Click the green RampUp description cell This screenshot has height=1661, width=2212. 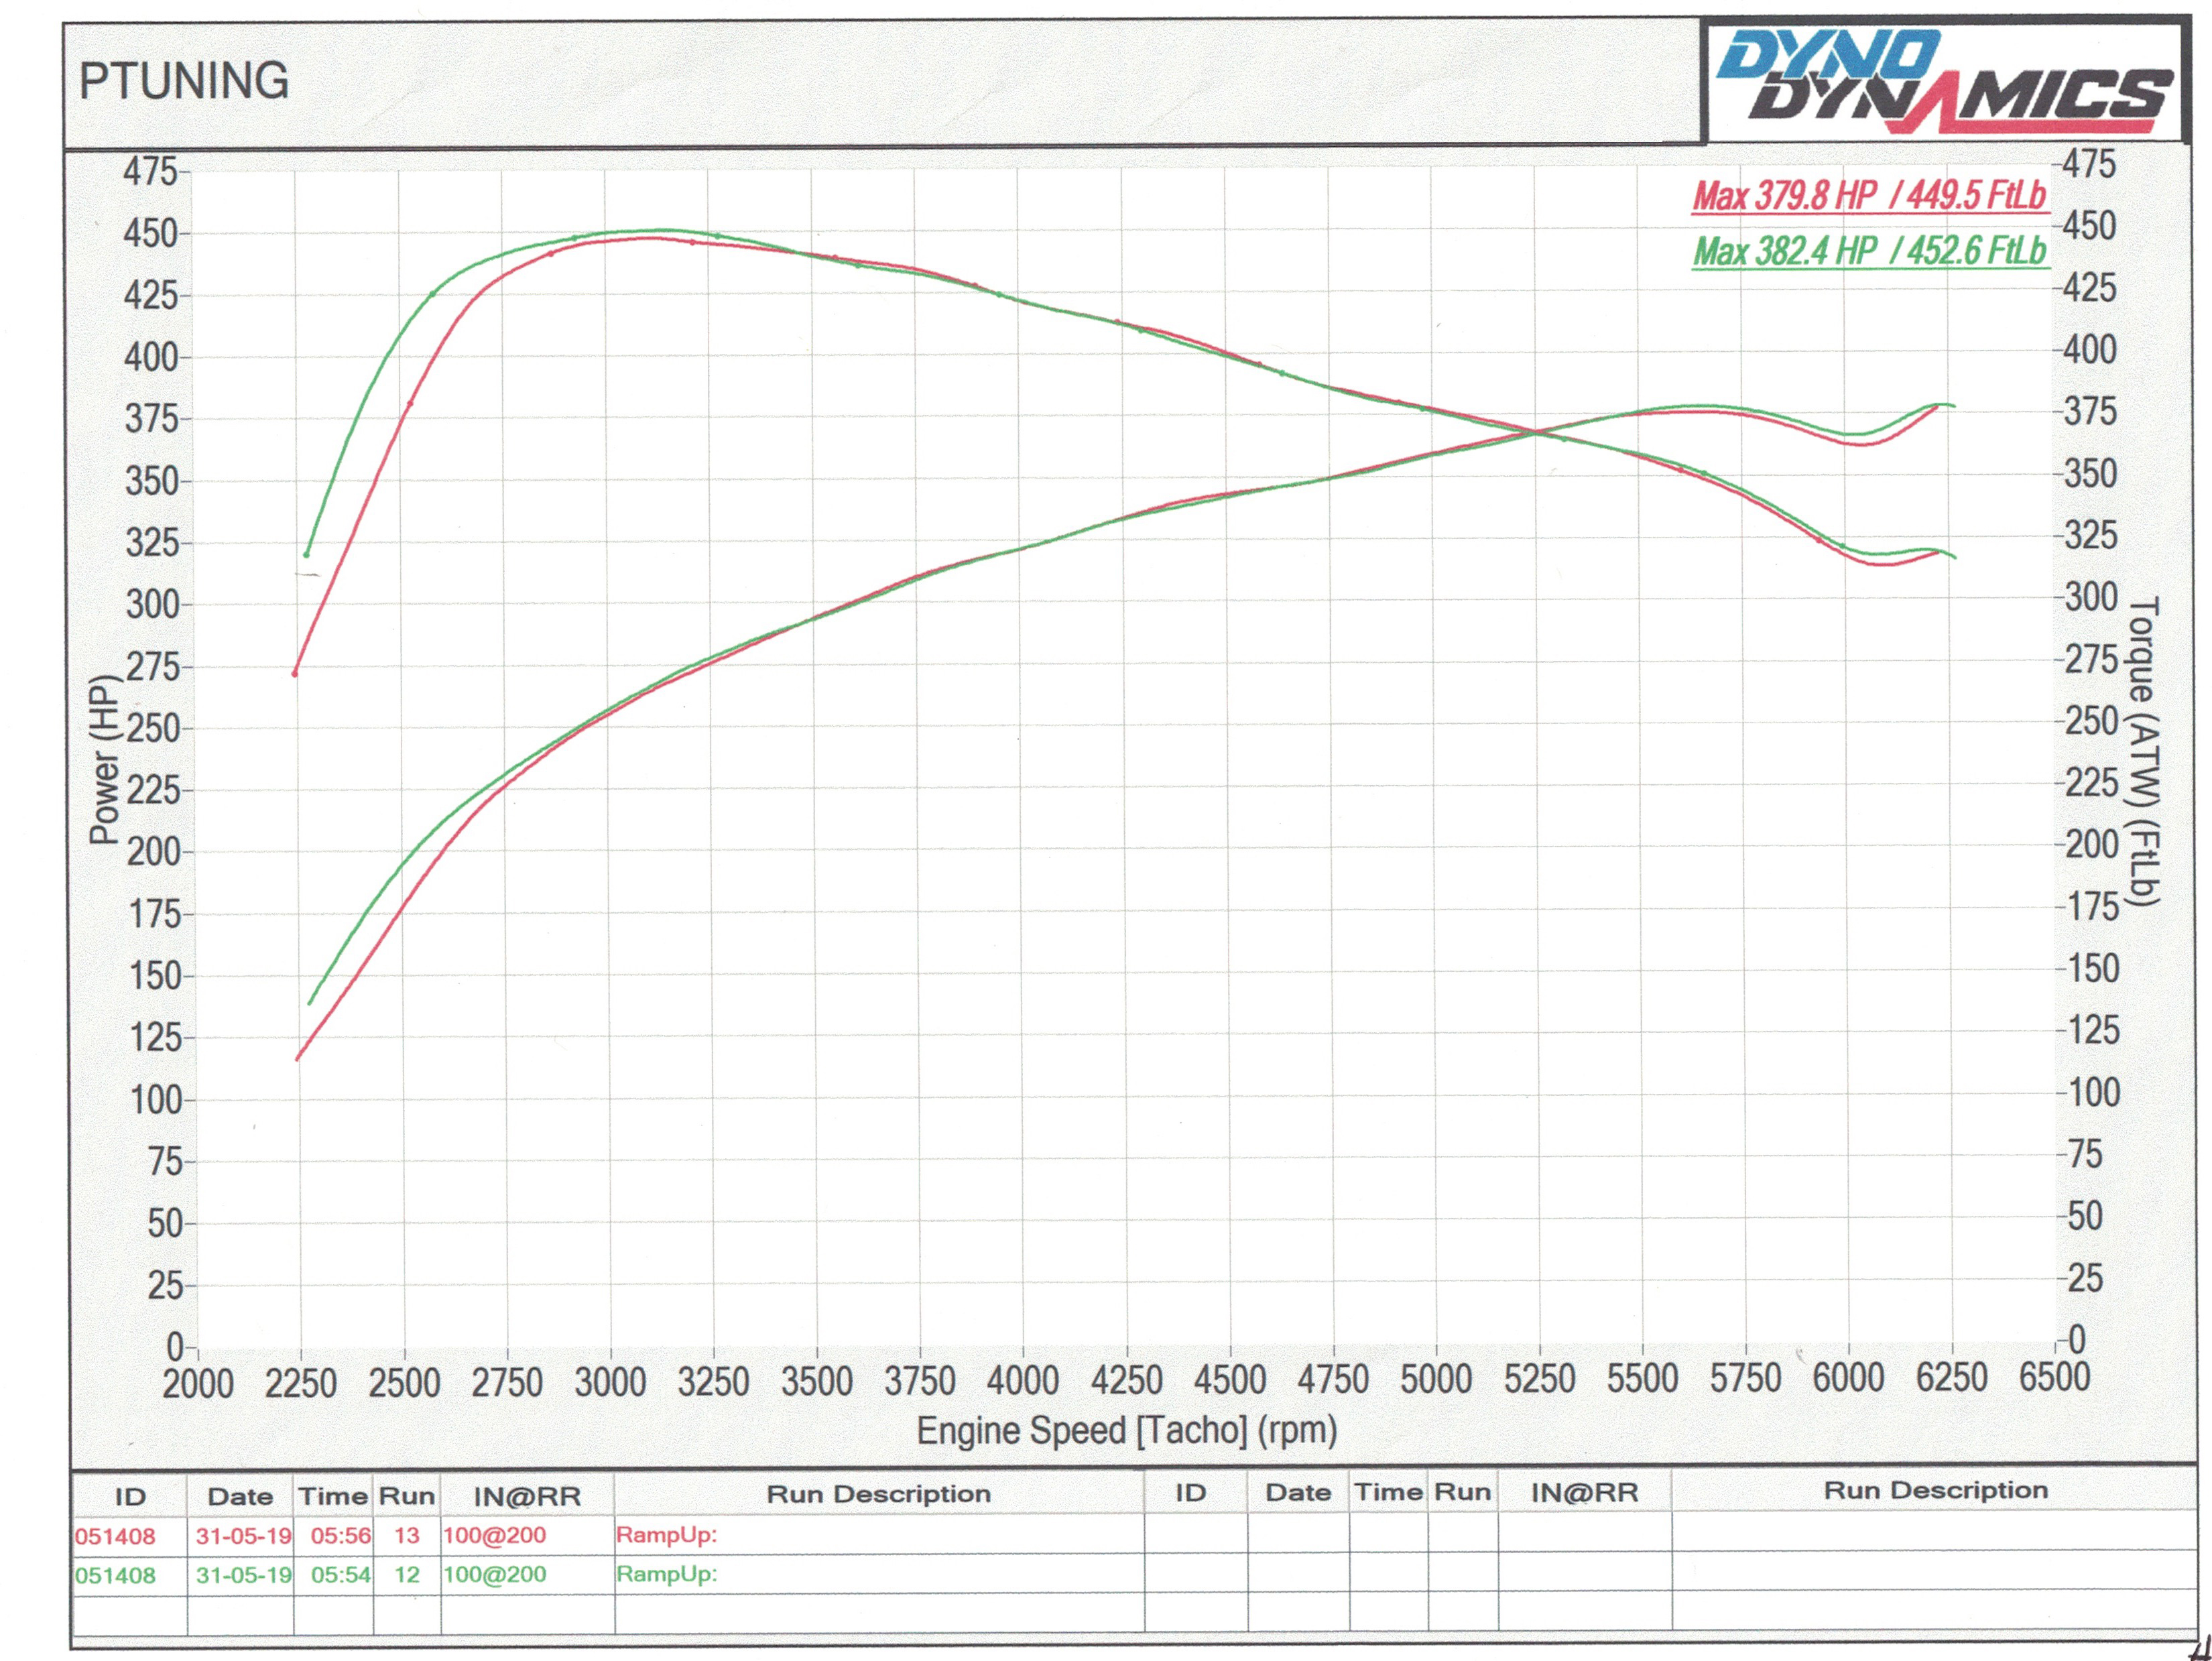click(x=666, y=1574)
